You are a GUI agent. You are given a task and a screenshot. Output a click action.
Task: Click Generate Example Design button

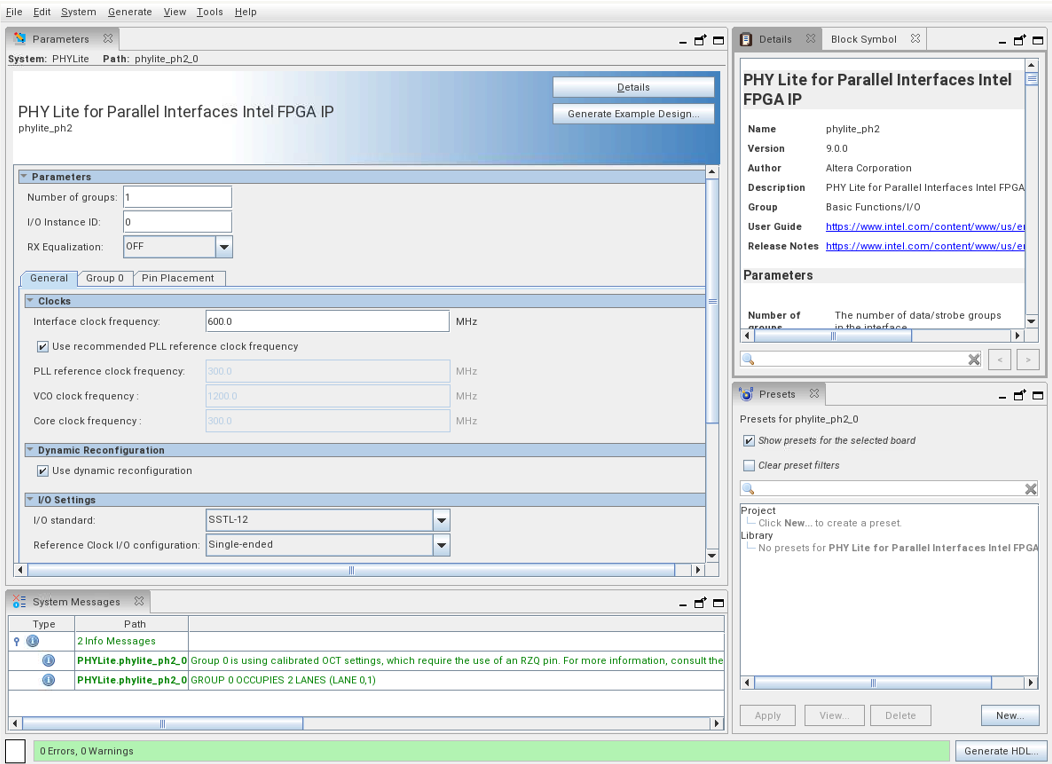tap(633, 114)
